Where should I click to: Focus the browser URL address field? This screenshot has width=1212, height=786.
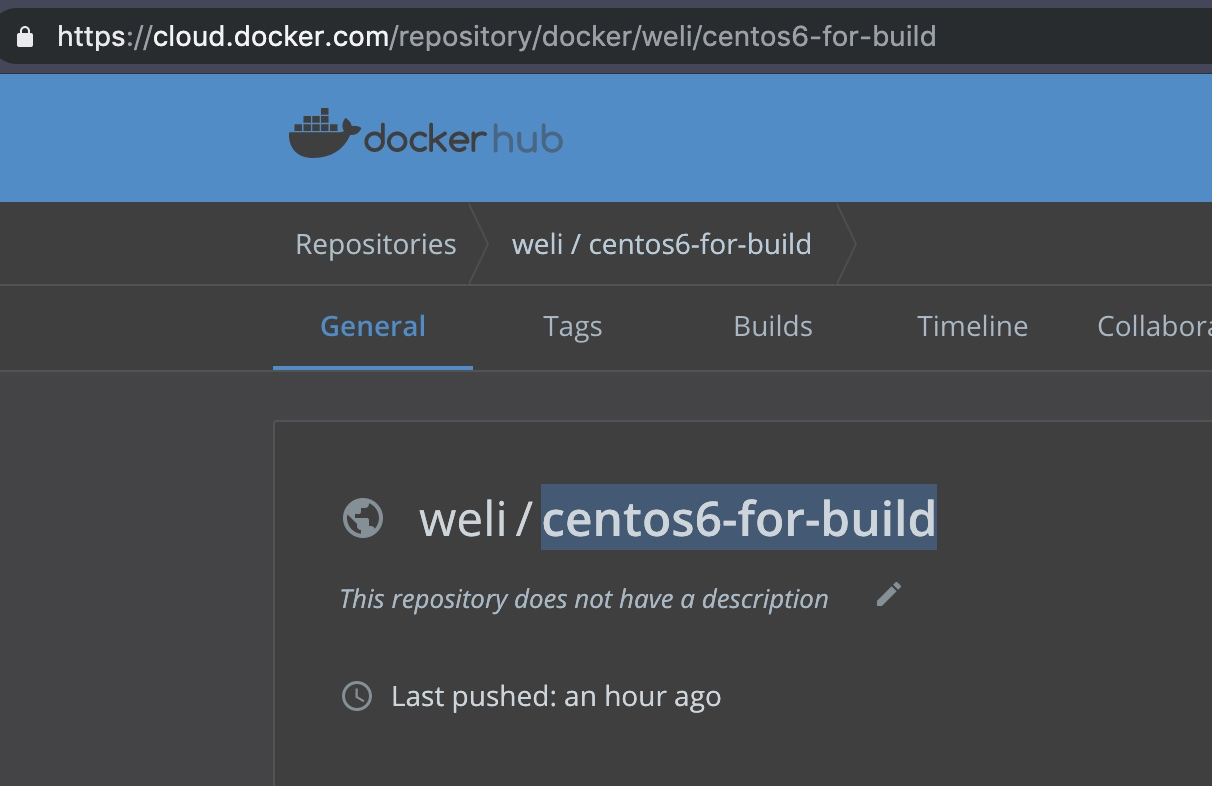(600, 37)
